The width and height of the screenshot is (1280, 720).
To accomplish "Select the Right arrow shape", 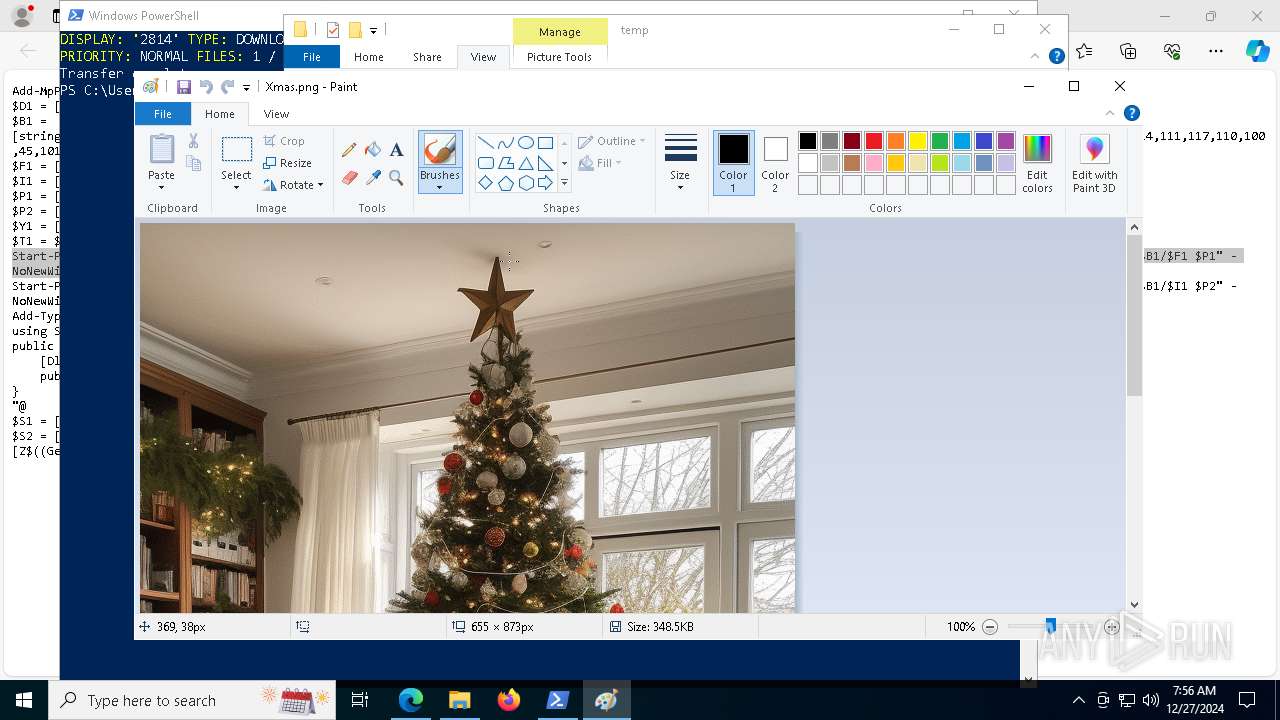I will click(545, 183).
